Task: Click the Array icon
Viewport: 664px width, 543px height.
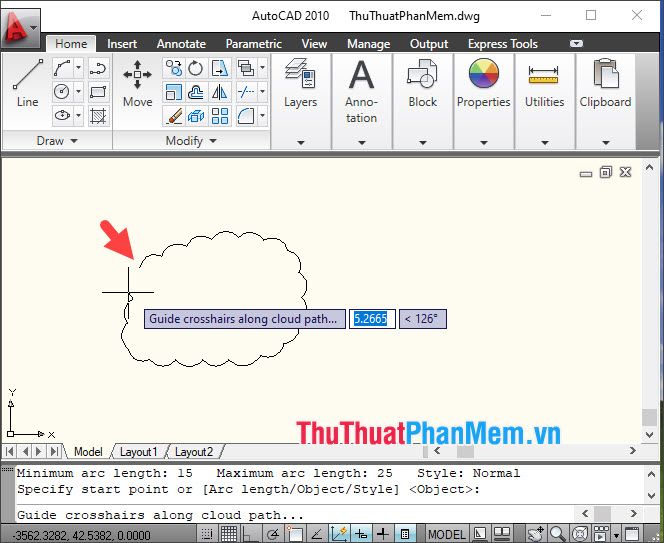Action: click(219, 115)
